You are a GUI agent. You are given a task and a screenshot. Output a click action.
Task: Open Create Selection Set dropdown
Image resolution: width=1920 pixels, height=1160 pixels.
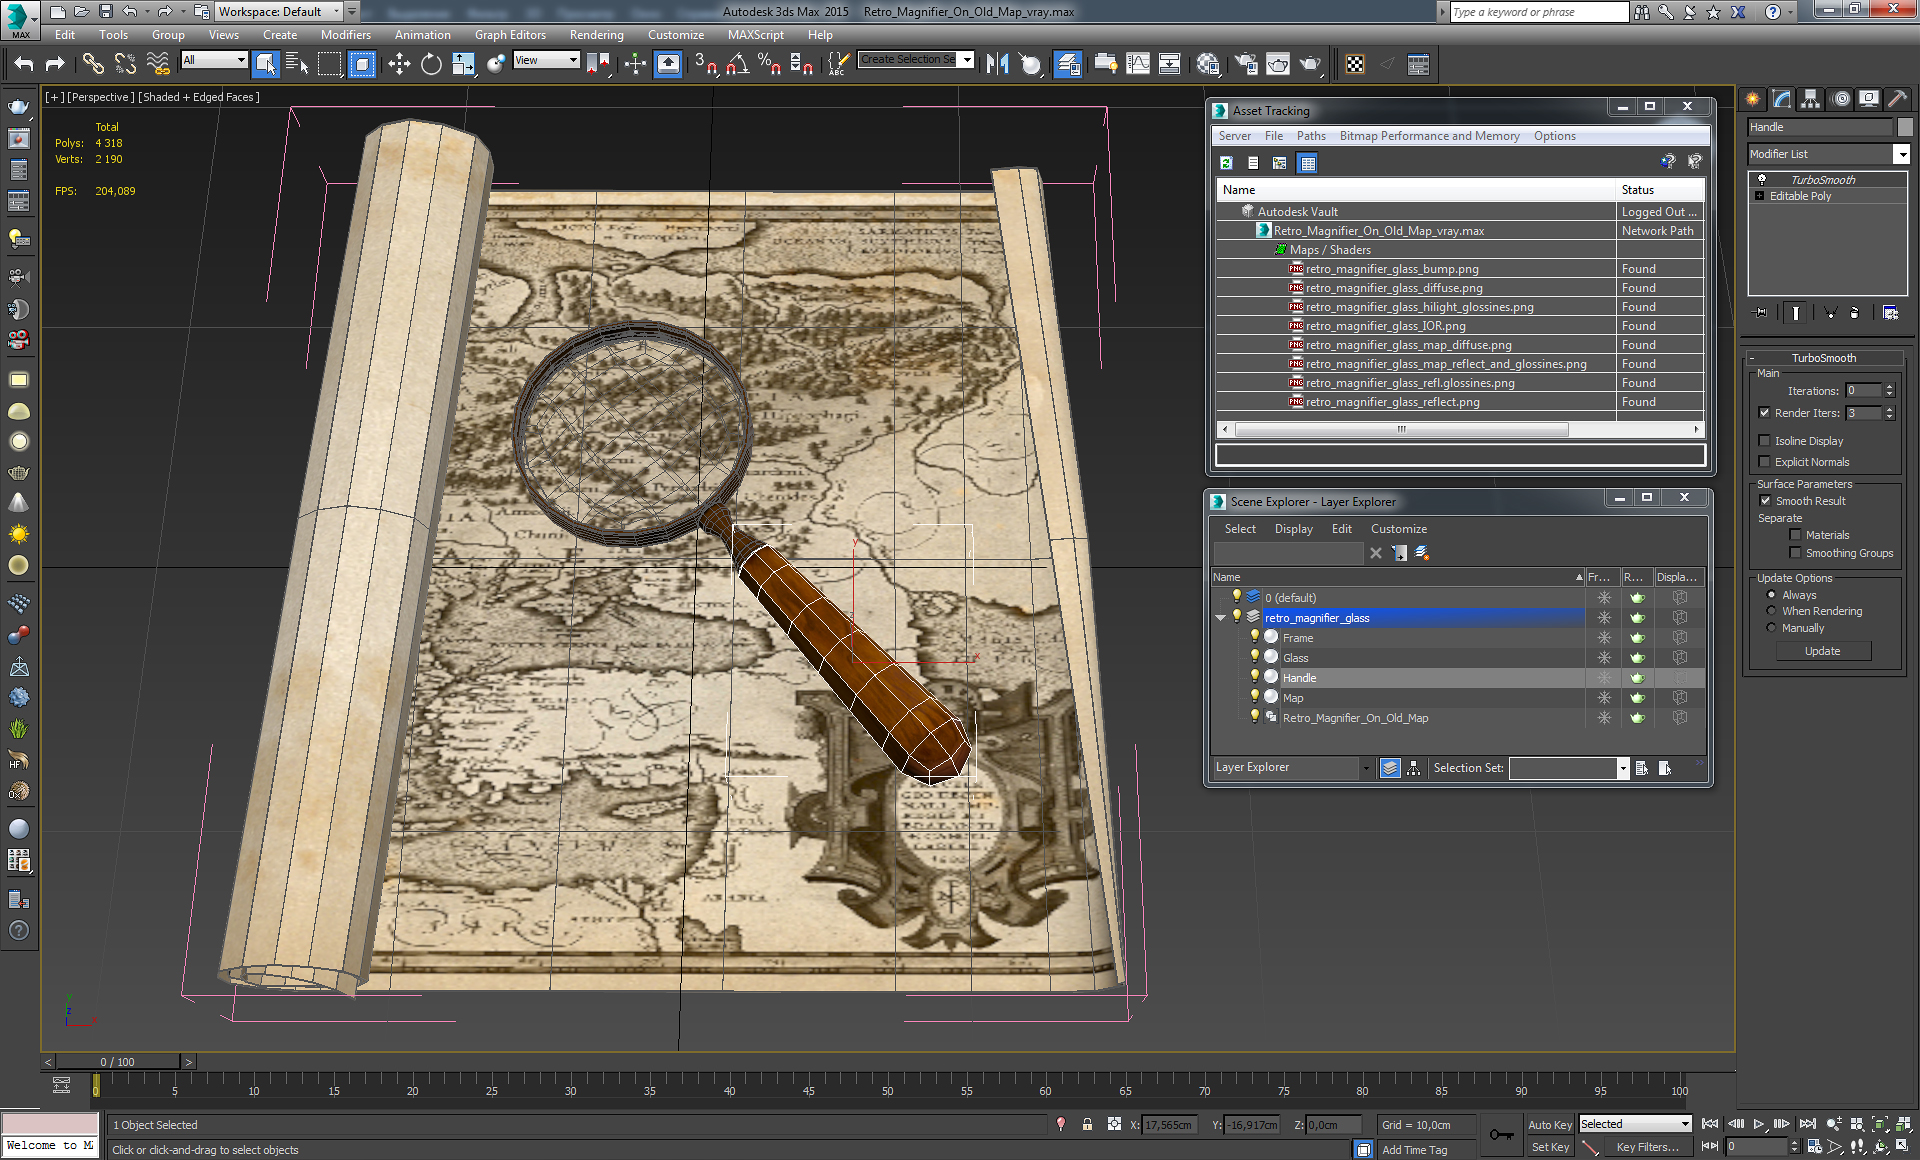[x=967, y=60]
